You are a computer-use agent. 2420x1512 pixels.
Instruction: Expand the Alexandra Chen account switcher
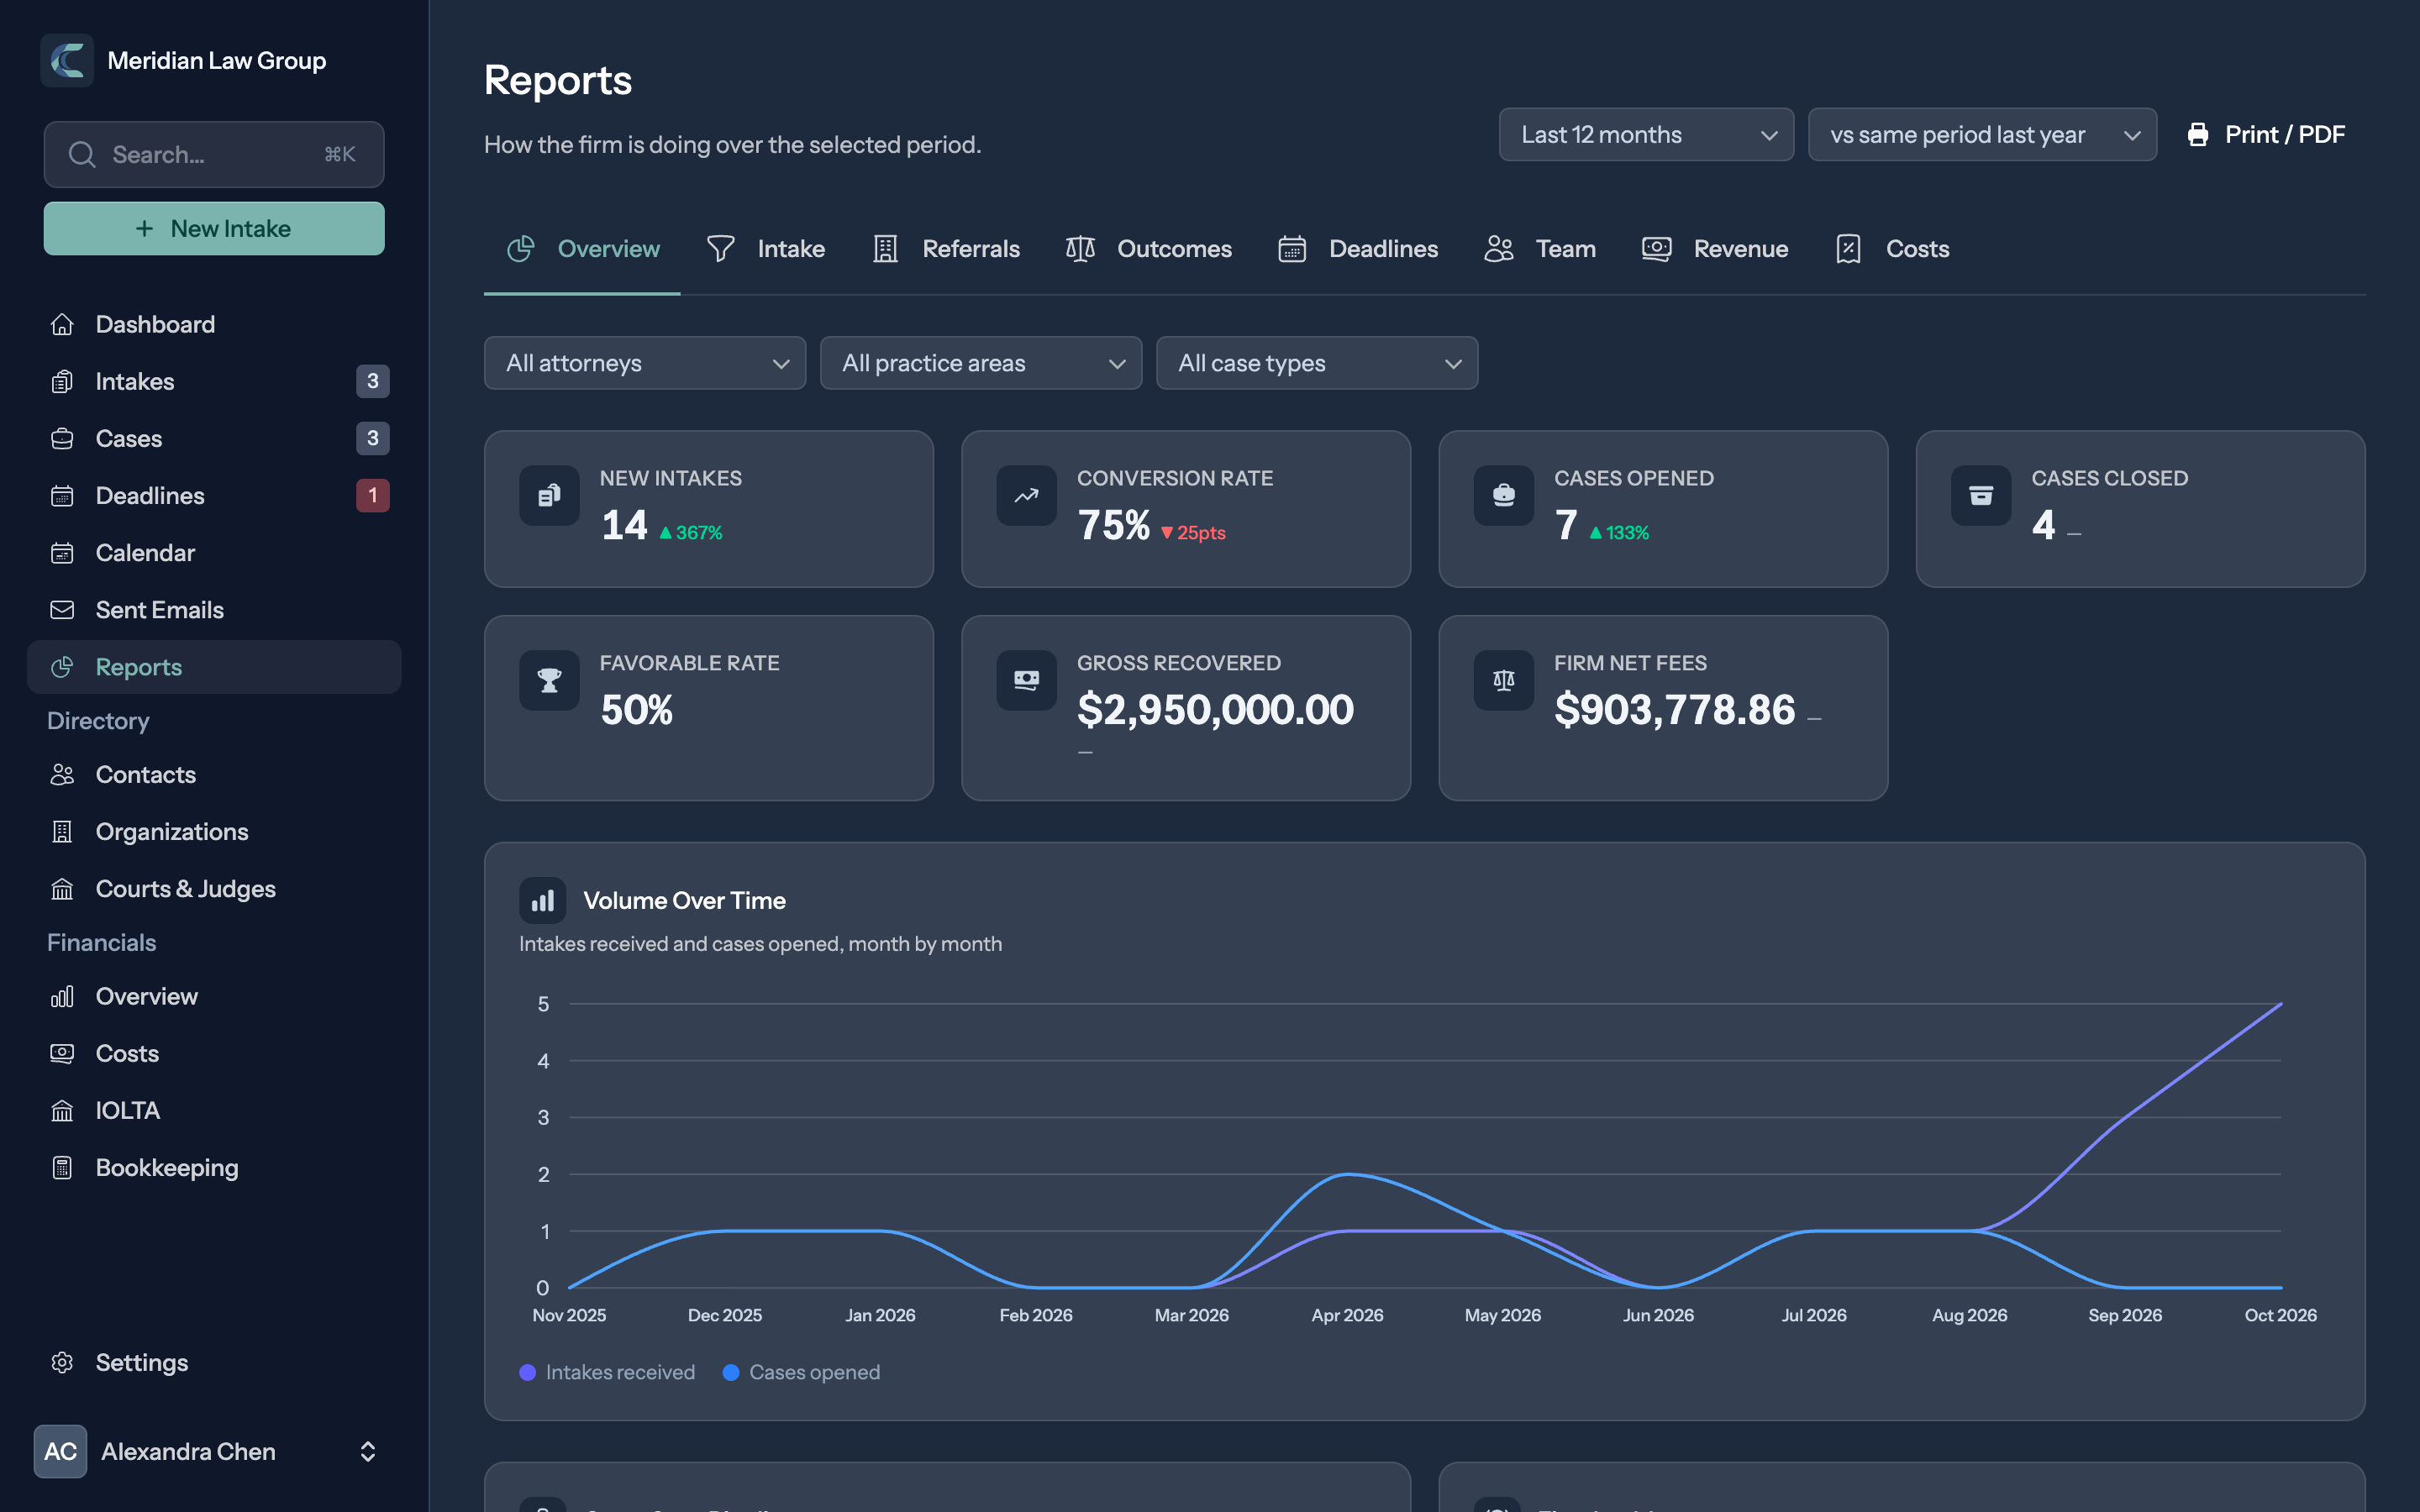point(367,1451)
